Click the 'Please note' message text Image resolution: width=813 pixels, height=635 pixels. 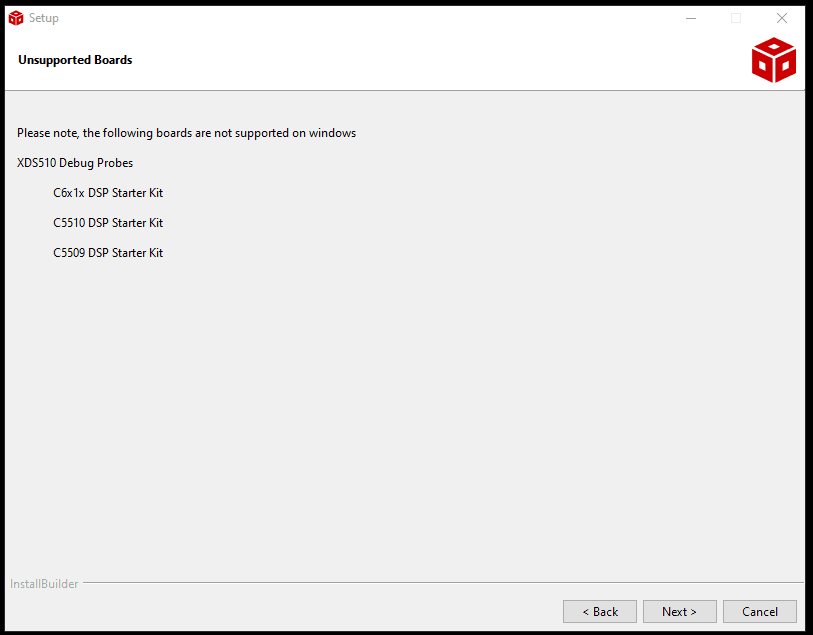(186, 133)
